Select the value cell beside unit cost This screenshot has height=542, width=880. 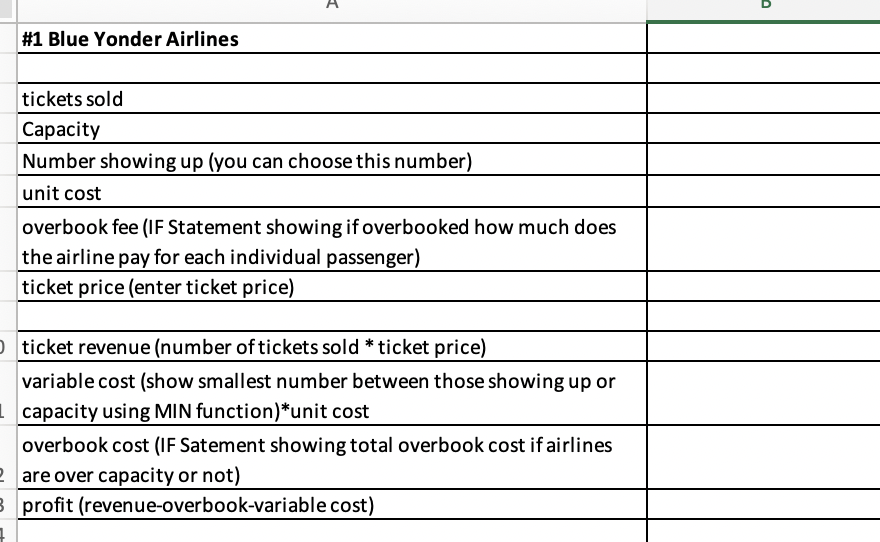point(764,192)
